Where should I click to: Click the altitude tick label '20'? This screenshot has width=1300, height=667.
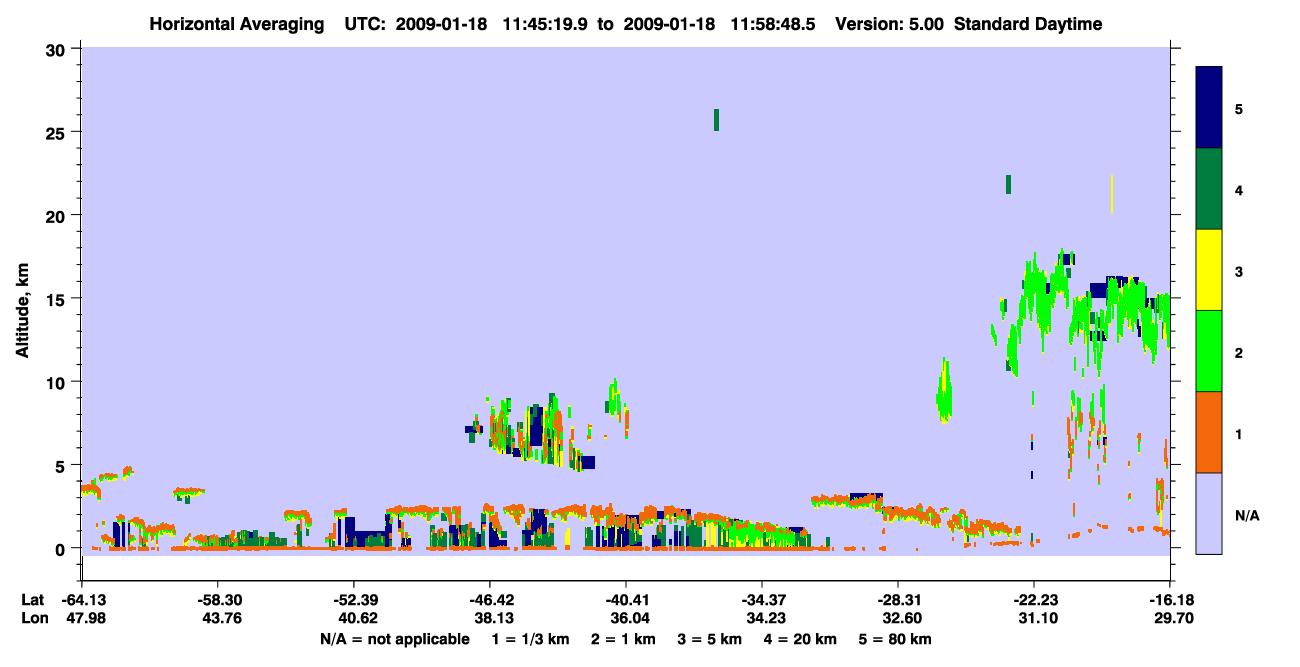[x=58, y=215]
